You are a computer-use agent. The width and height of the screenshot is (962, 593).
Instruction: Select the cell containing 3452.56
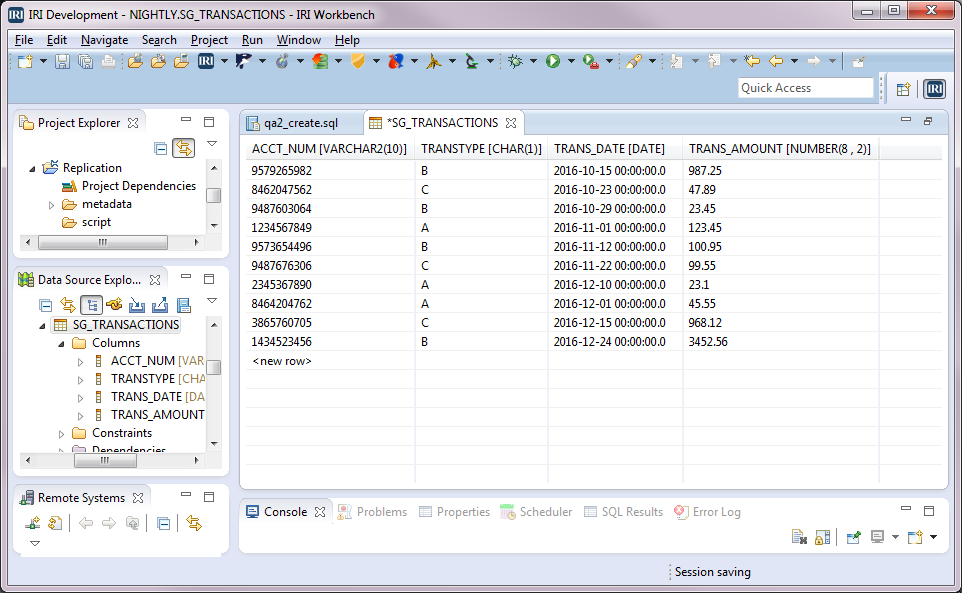[781, 342]
